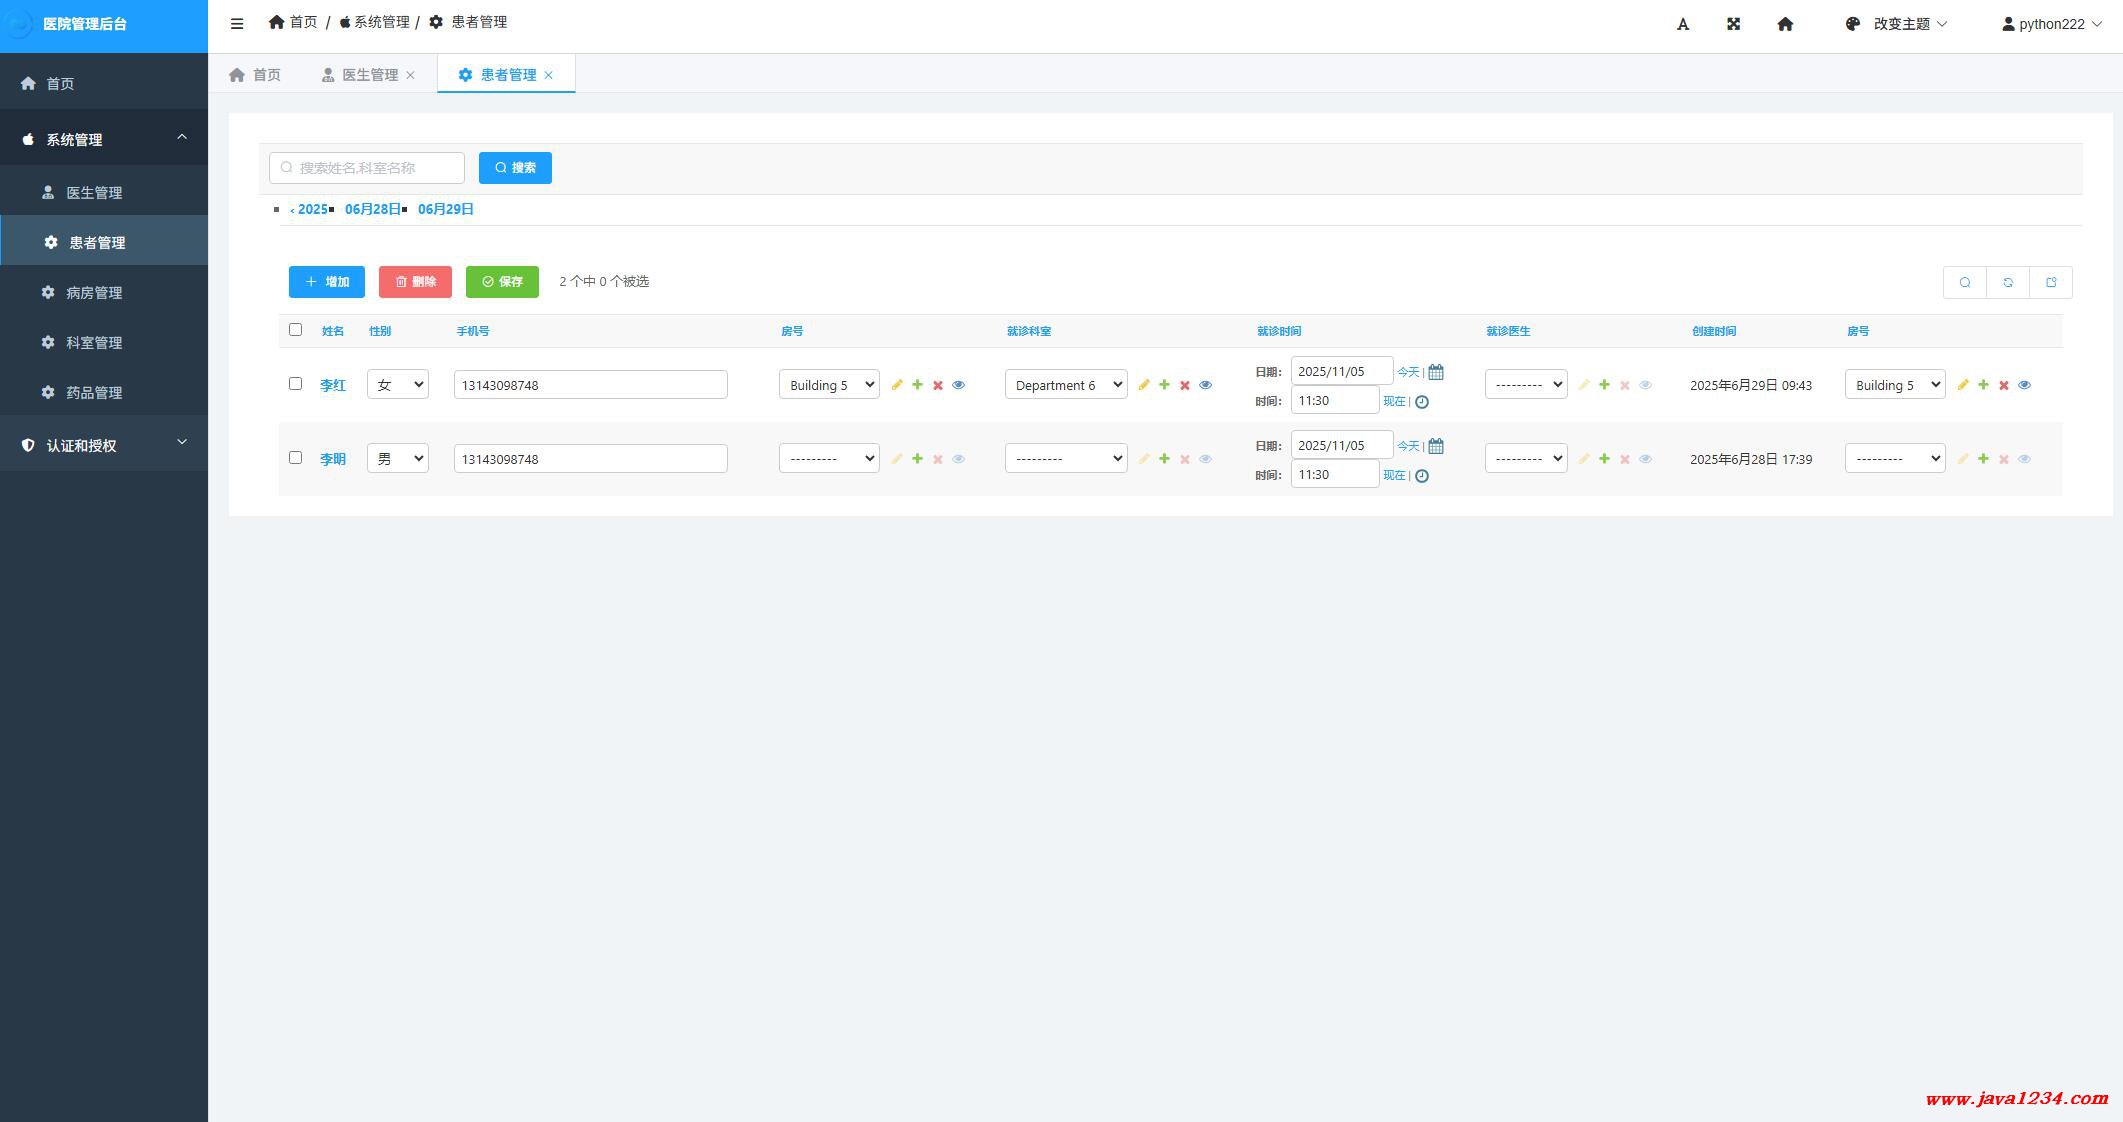The width and height of the screenshot is (2123, 1122).
Task: Click the yellow pencil beside the Department 6 dropdown
Action: [1144, 385]
